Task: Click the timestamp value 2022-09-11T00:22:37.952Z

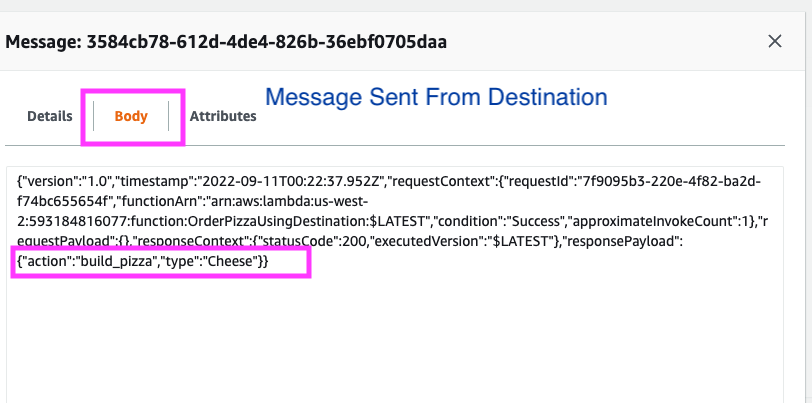Action: pyautogui.click(x=291, y=182)
